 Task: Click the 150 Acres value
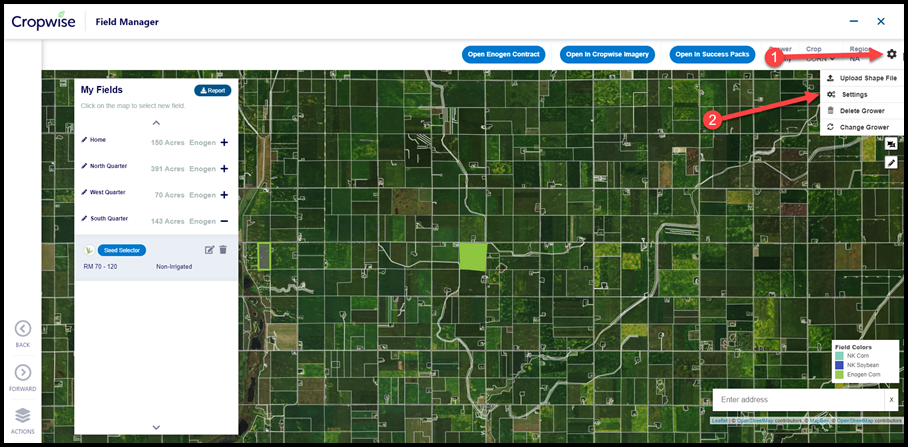point(167,142)
